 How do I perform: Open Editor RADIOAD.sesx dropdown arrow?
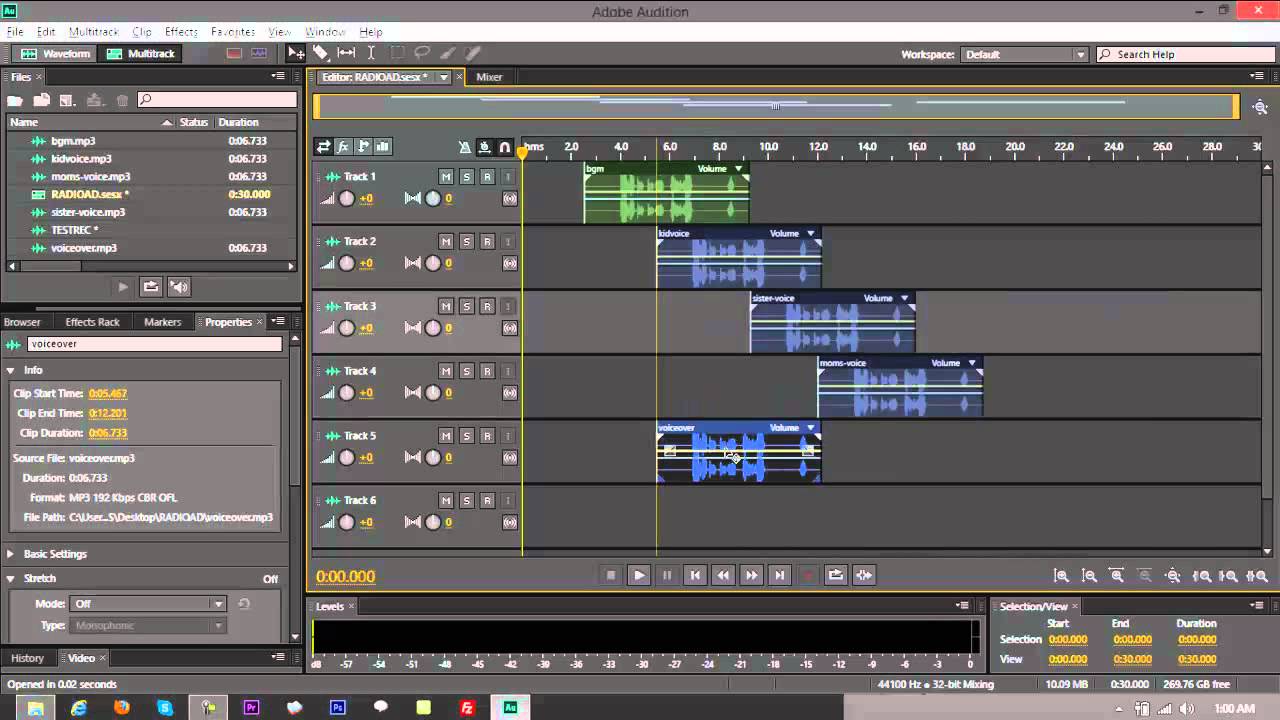443,77
